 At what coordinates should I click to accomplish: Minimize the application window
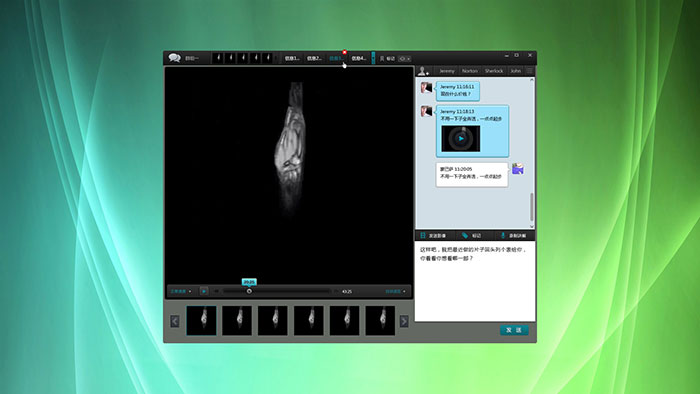[507, 56]
